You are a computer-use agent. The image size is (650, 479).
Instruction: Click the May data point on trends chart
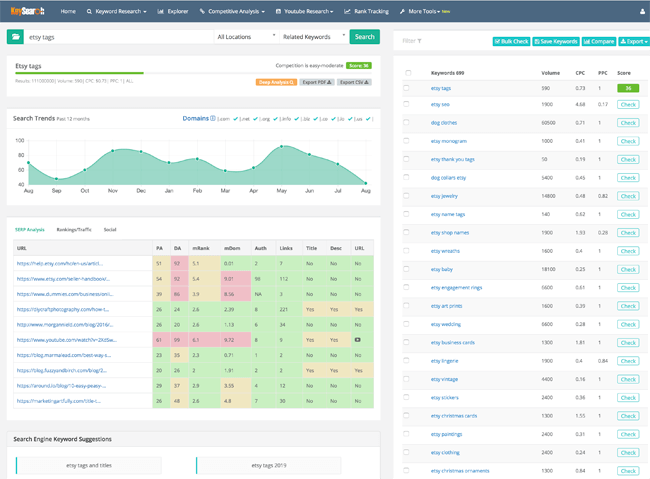pyautogui.click(x=283, y=147)
